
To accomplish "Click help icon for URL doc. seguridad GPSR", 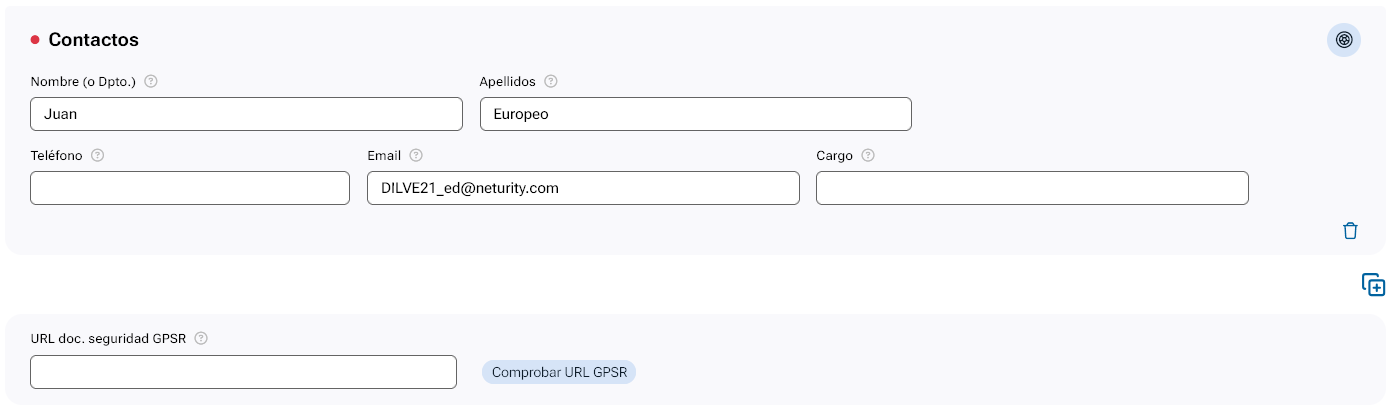I will pyautogui.click(x=201, y=338).
